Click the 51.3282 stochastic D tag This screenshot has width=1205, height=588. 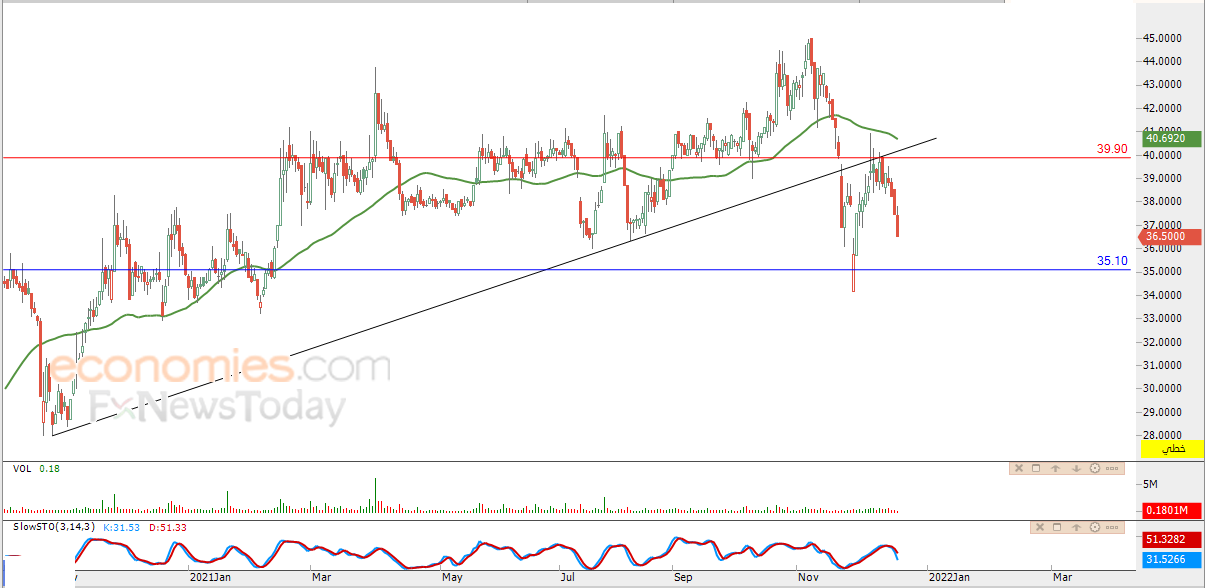pyautogui.click(x=1171, y=541)
